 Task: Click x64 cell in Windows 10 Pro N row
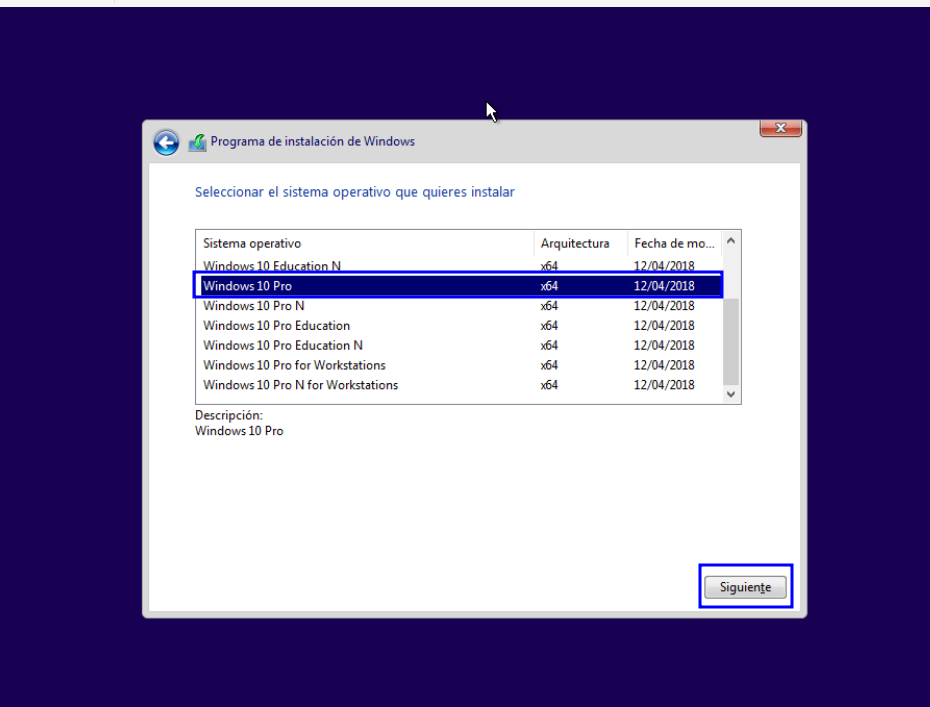coord(549,305)
